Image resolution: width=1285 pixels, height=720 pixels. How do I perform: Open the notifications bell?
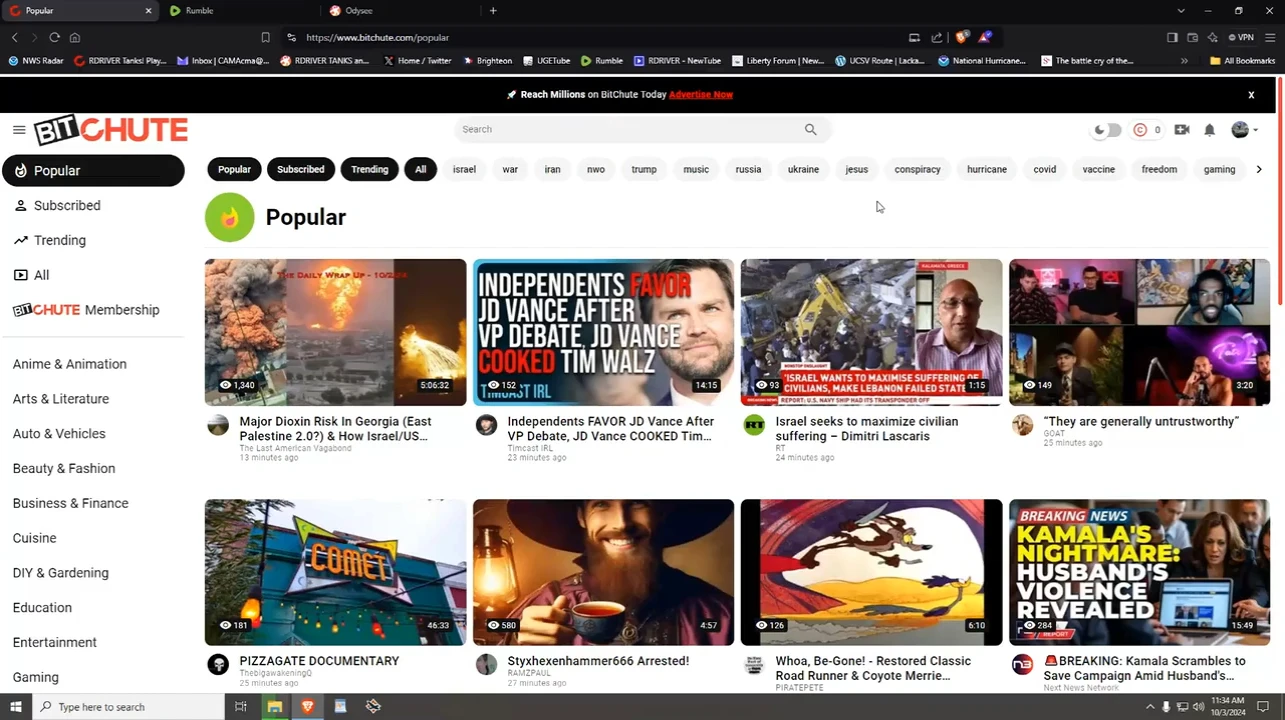coord(1209,130)
